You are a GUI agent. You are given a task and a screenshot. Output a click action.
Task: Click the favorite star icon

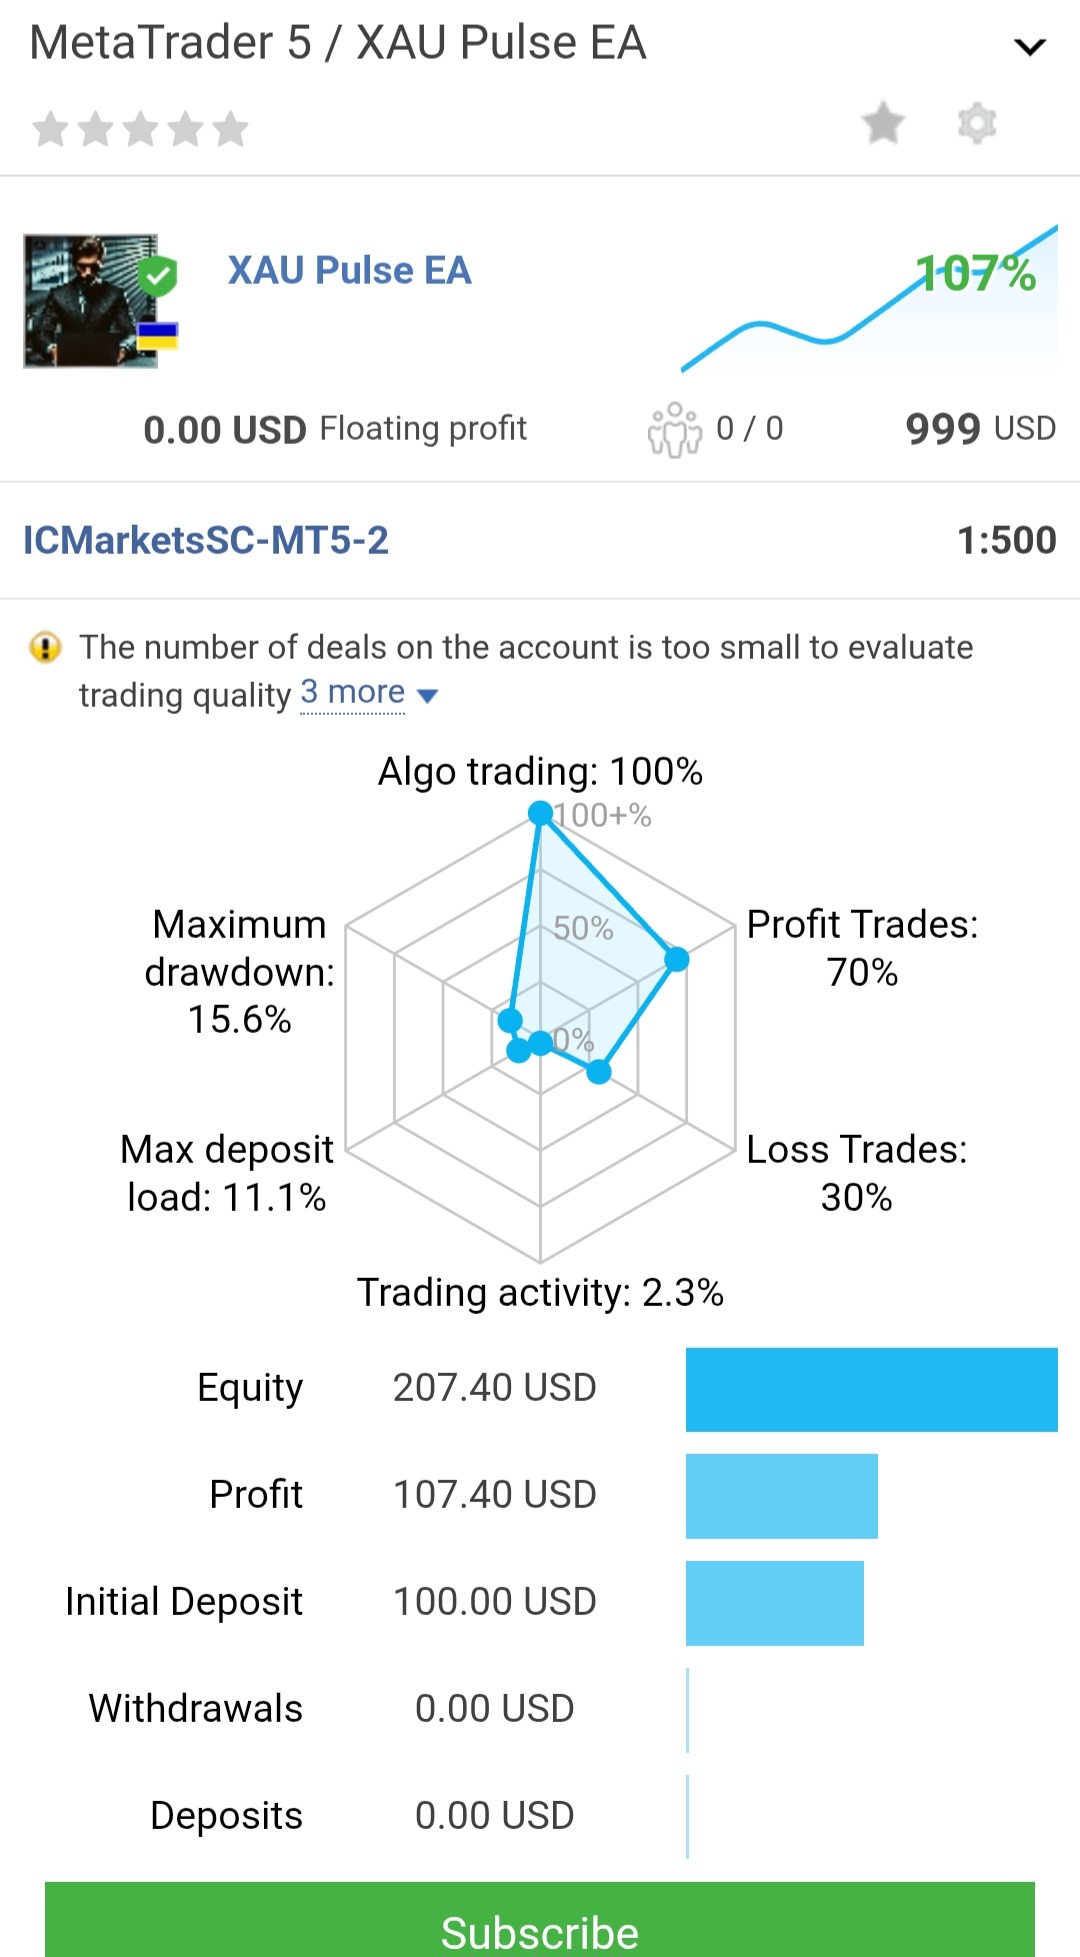(x=883, y=124)
